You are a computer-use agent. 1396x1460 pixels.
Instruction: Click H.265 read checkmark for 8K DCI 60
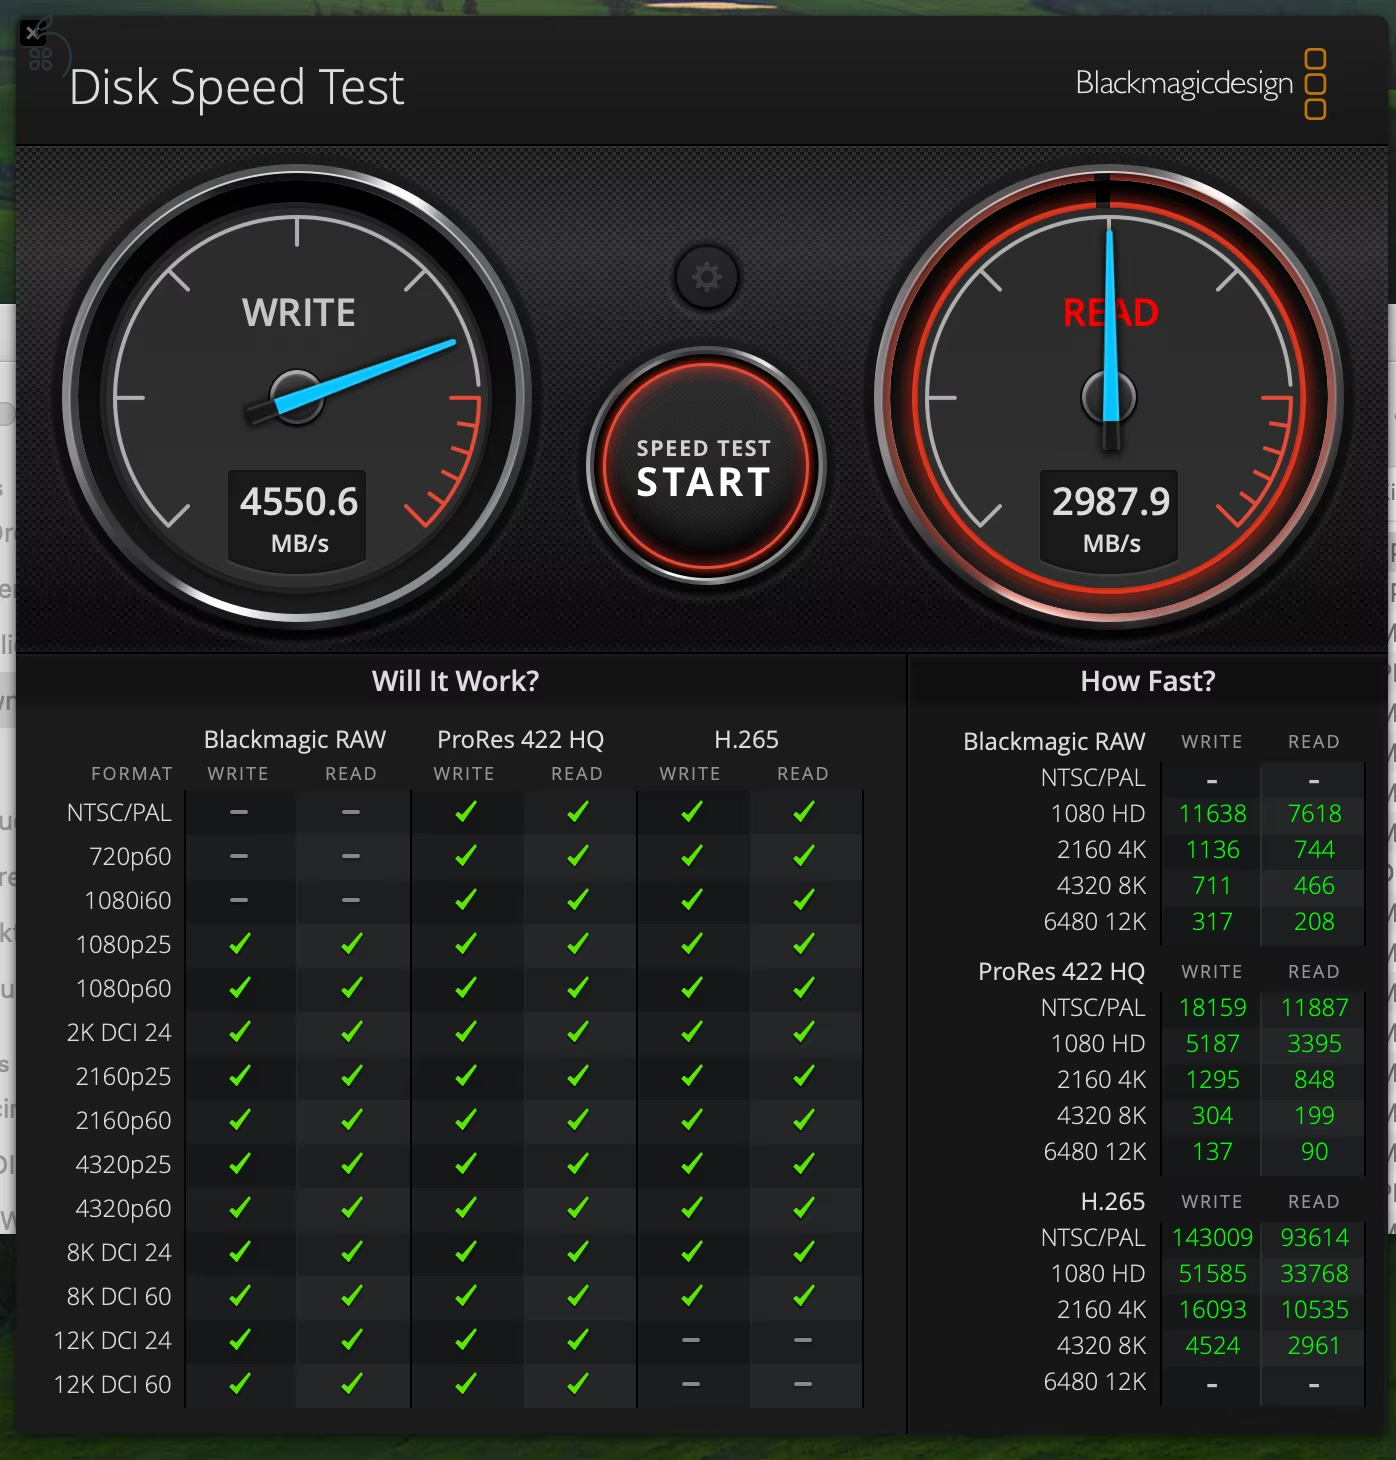point(803,1296)
